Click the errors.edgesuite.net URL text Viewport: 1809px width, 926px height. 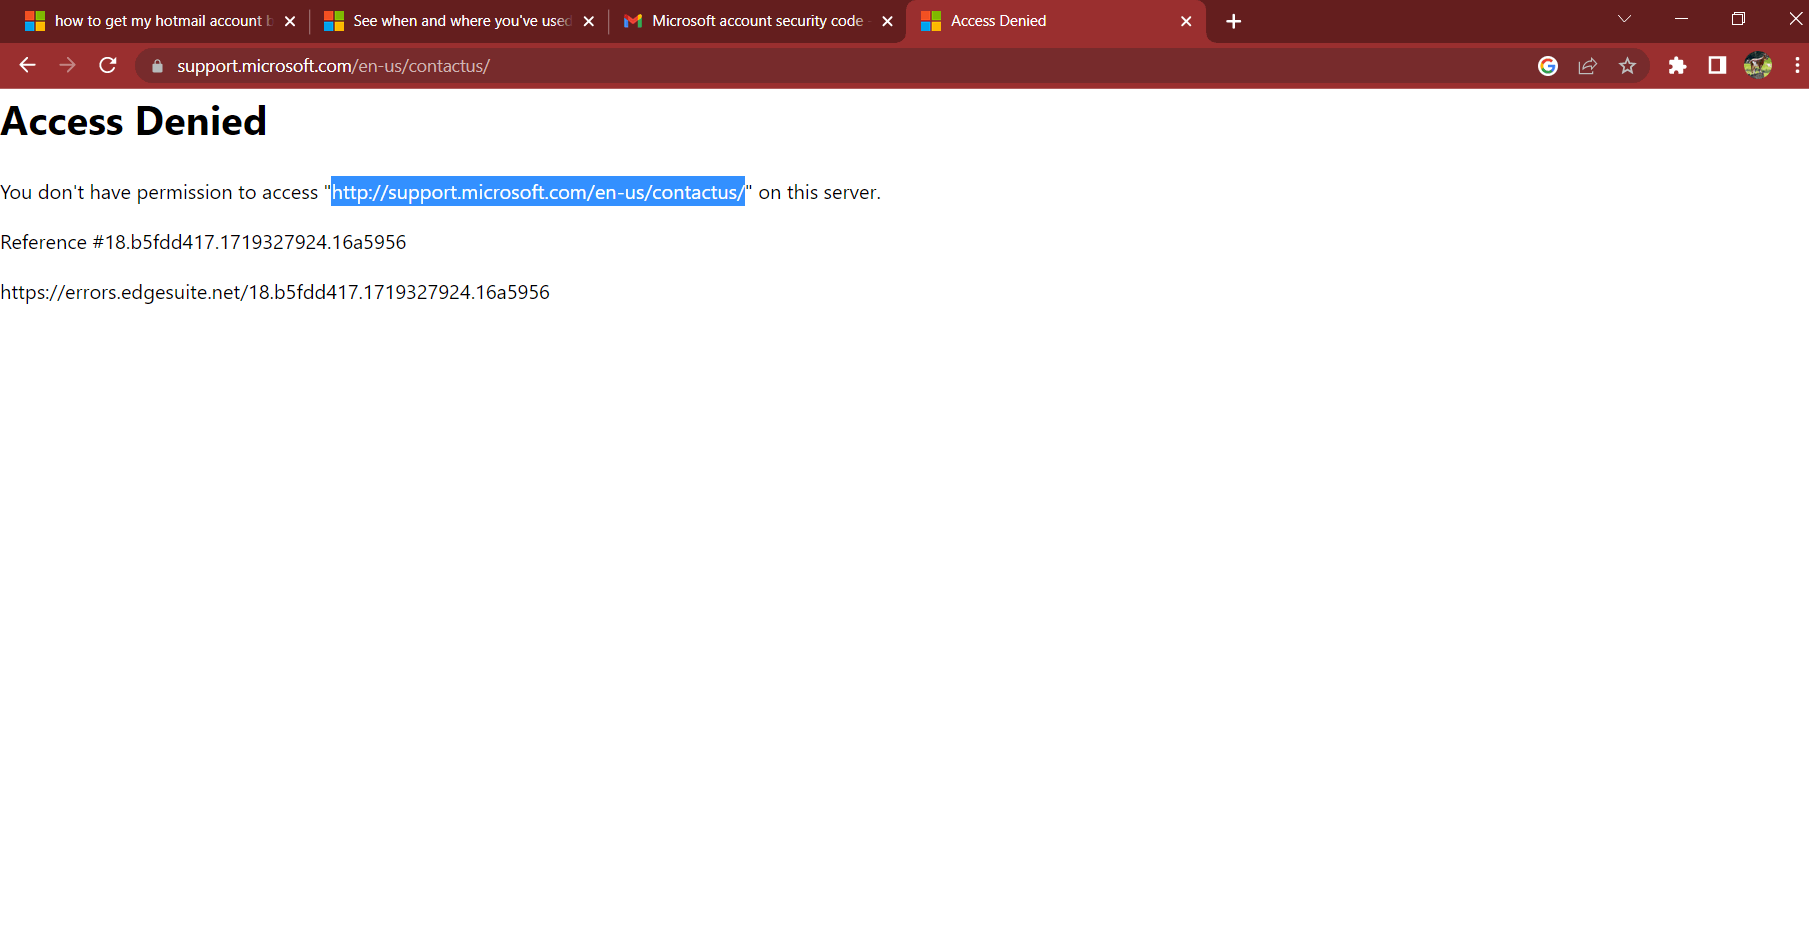[x=275, y=292]
